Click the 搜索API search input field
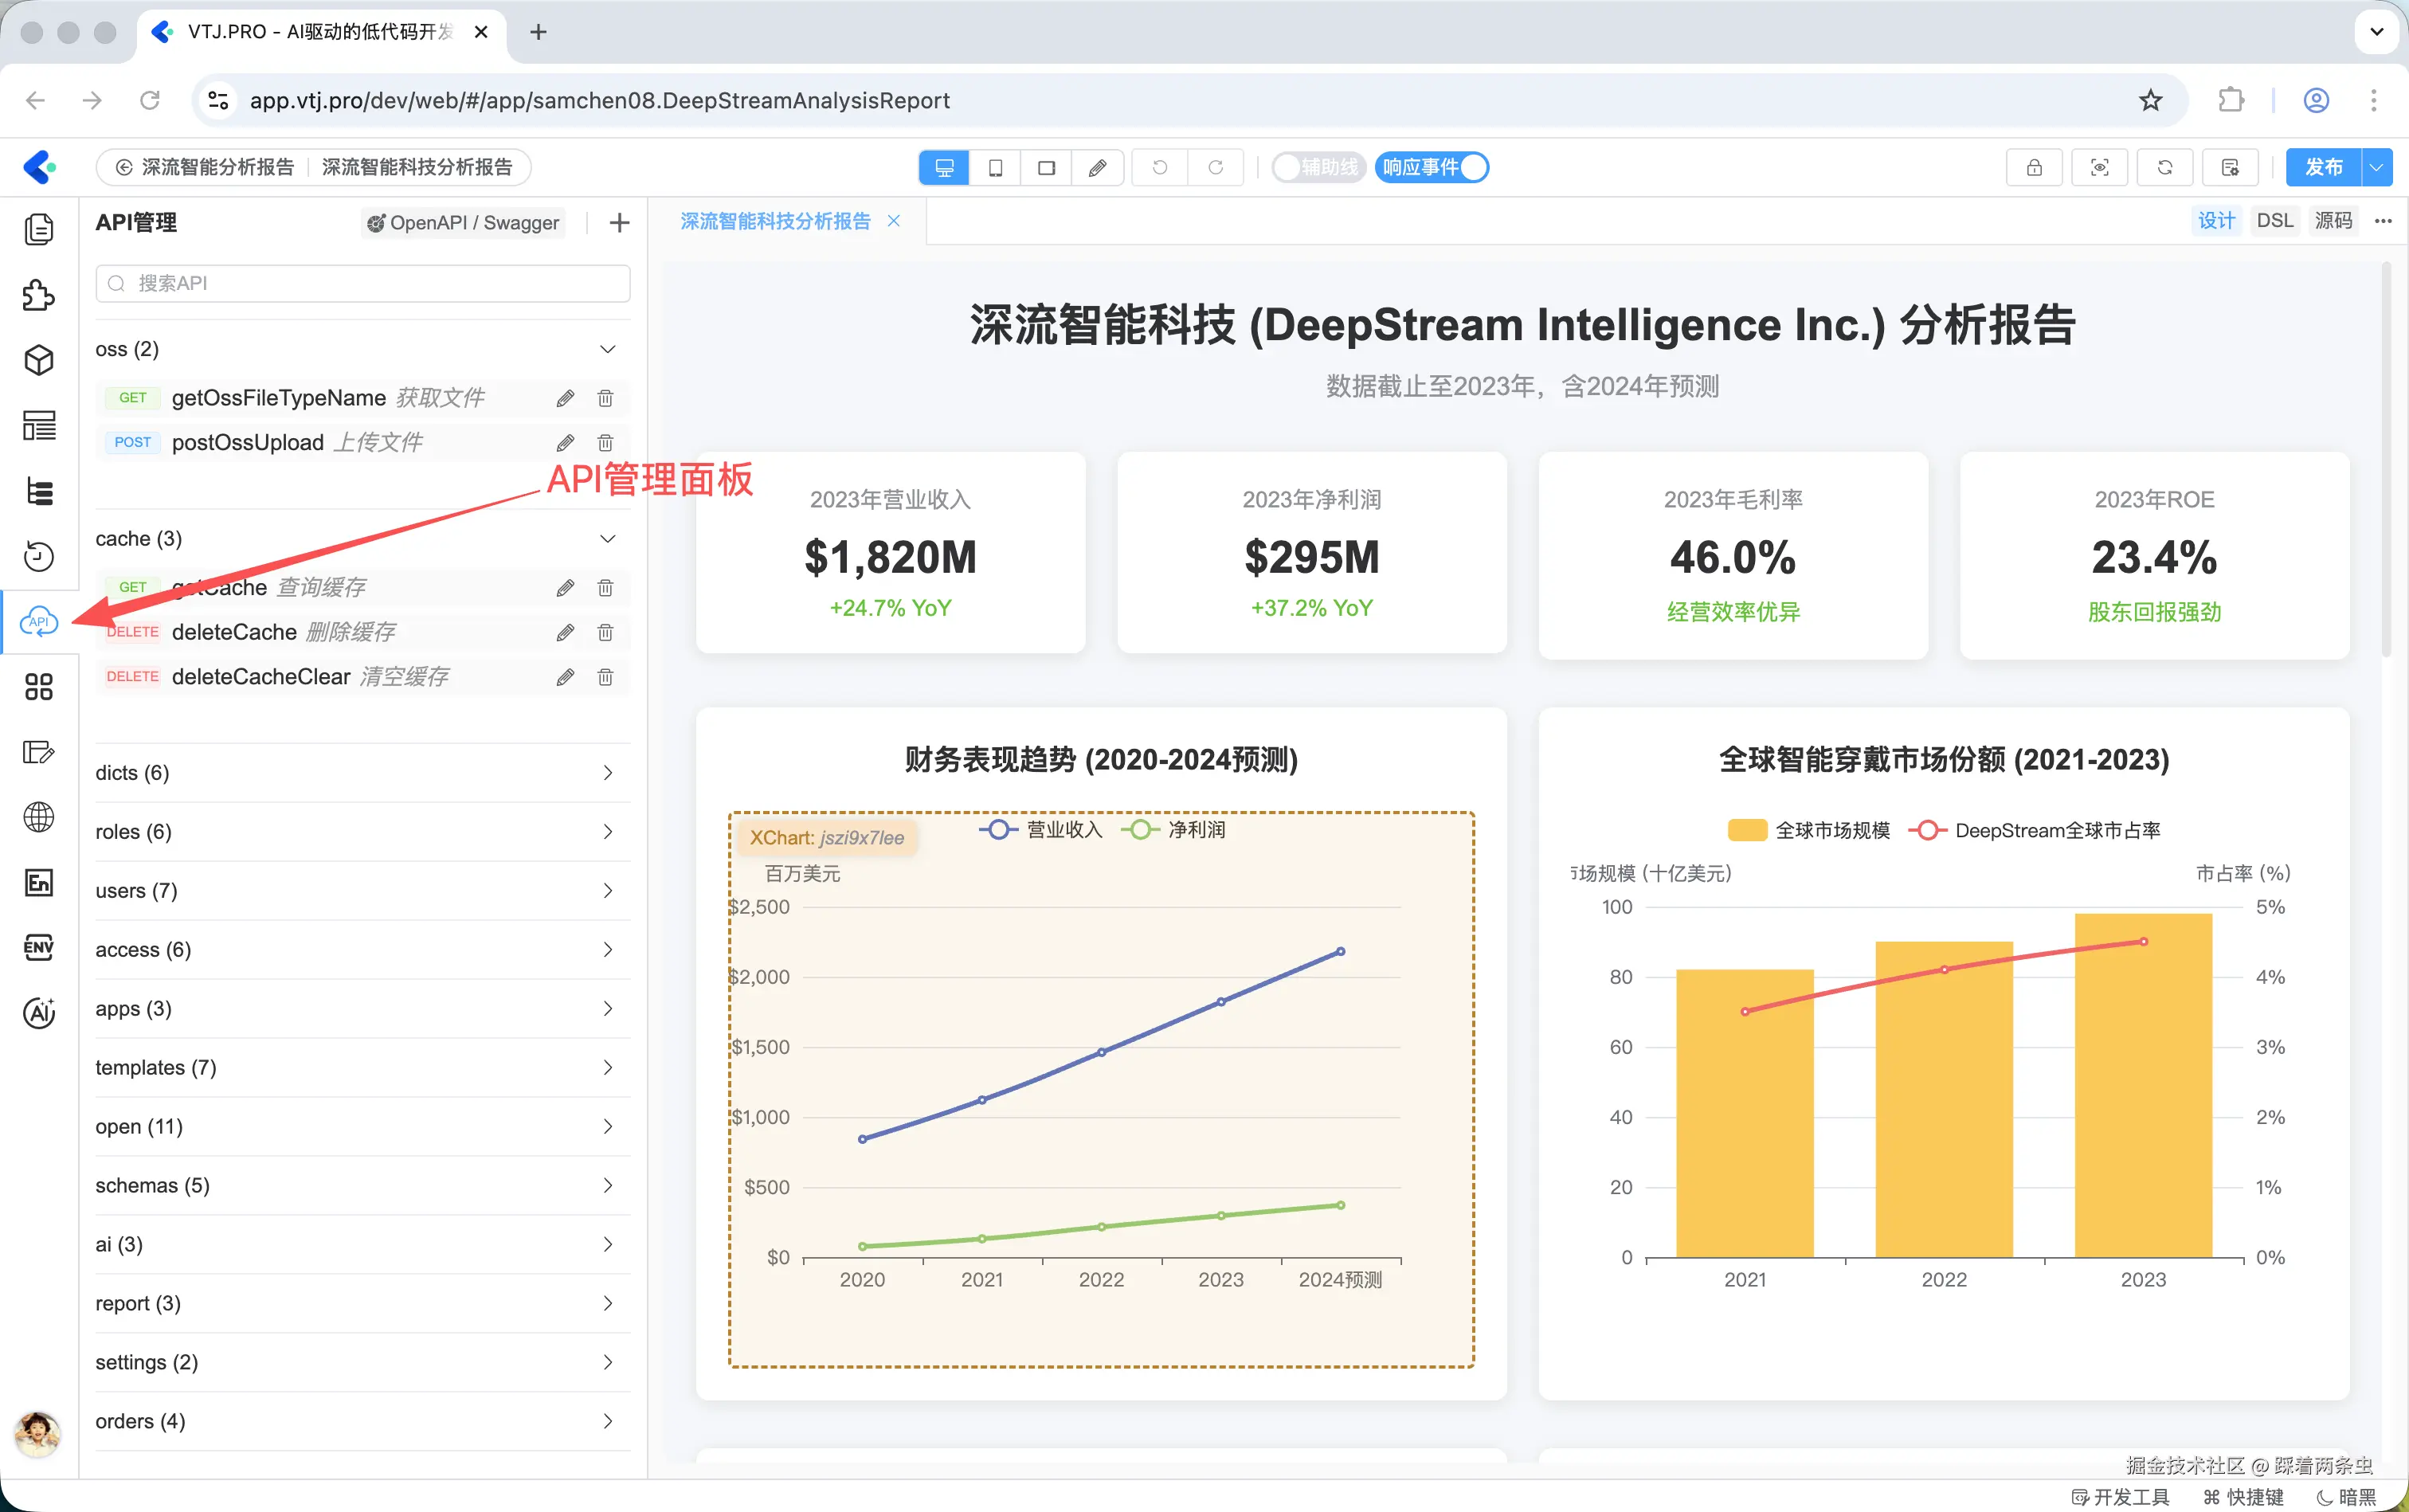The height and width of the screenshot is (1512, 2409). pos(363,283)
